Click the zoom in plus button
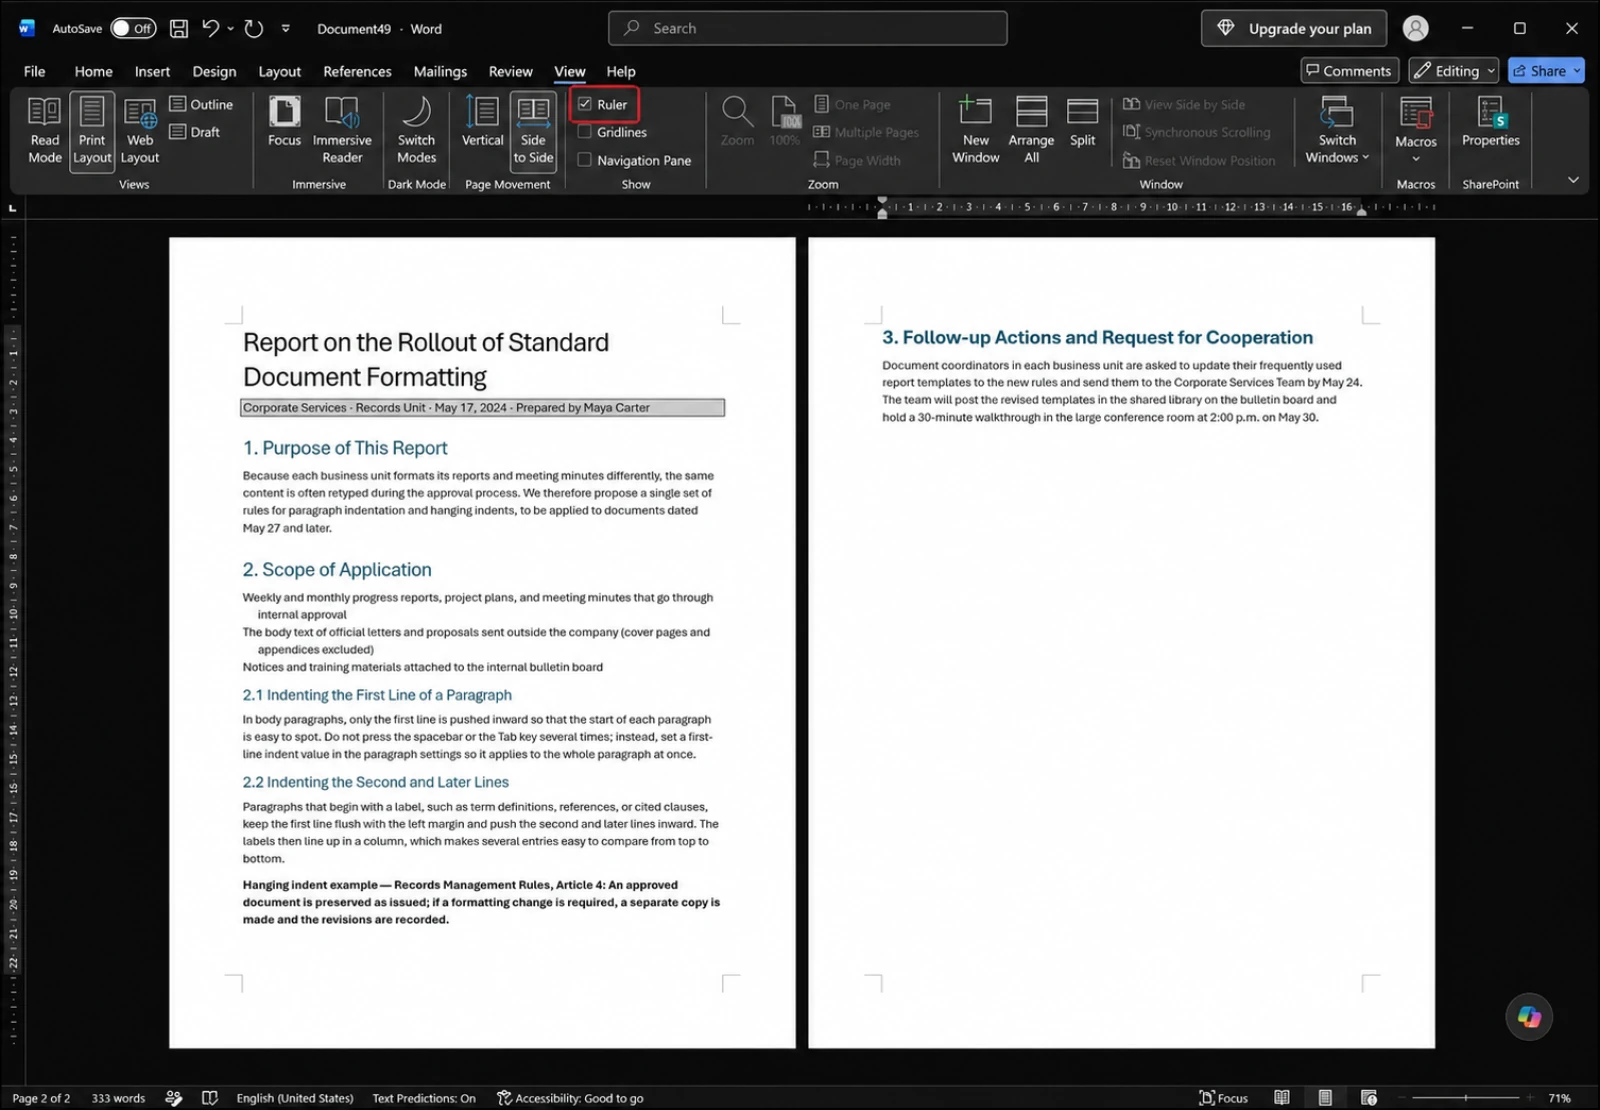 click(x=1529, y=1098)
